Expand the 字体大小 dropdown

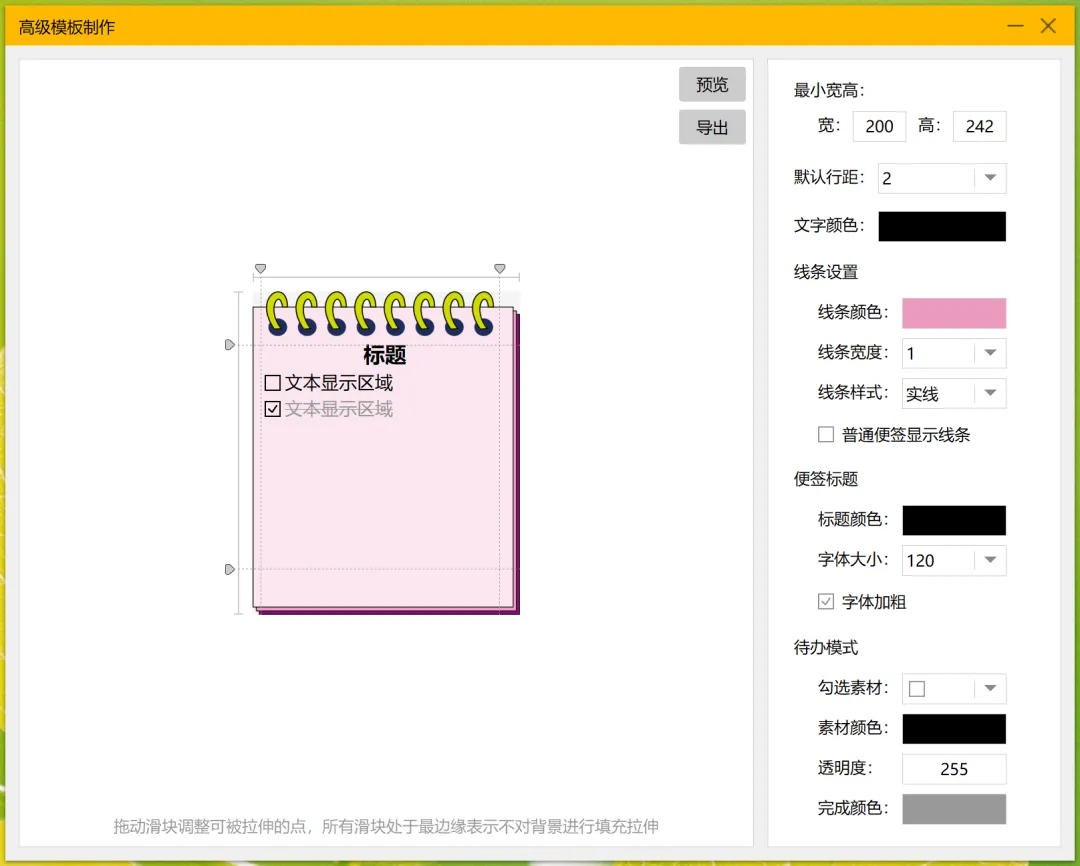(990, 560)
